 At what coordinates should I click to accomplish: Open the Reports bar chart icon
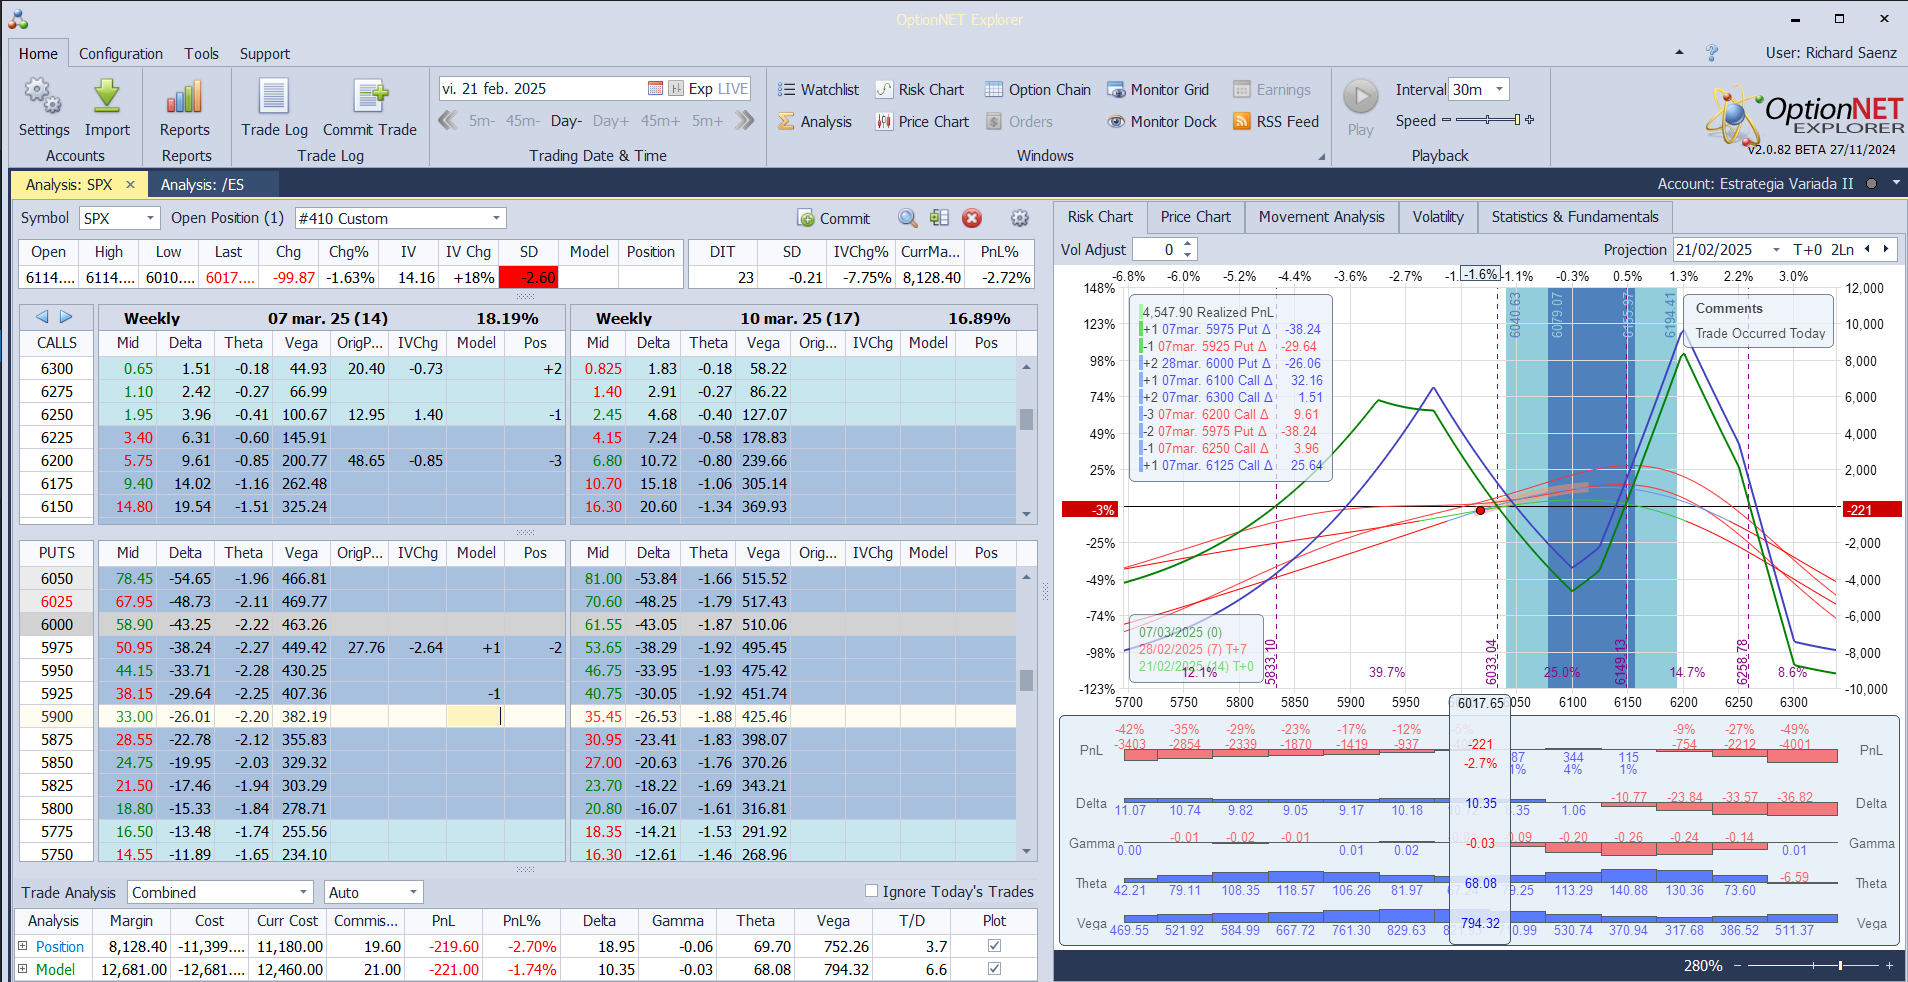pyautogui.click(x=185, y=97)
